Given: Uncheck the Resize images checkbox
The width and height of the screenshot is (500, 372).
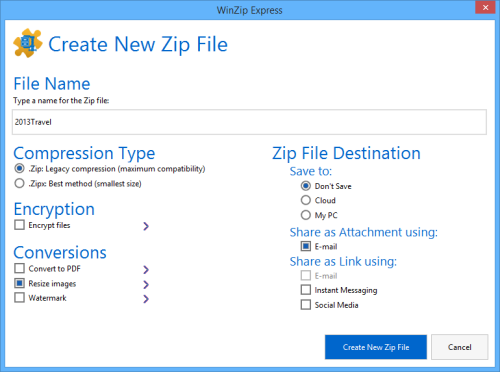Looking at the screenshot, I should click(x=19, y=283).
